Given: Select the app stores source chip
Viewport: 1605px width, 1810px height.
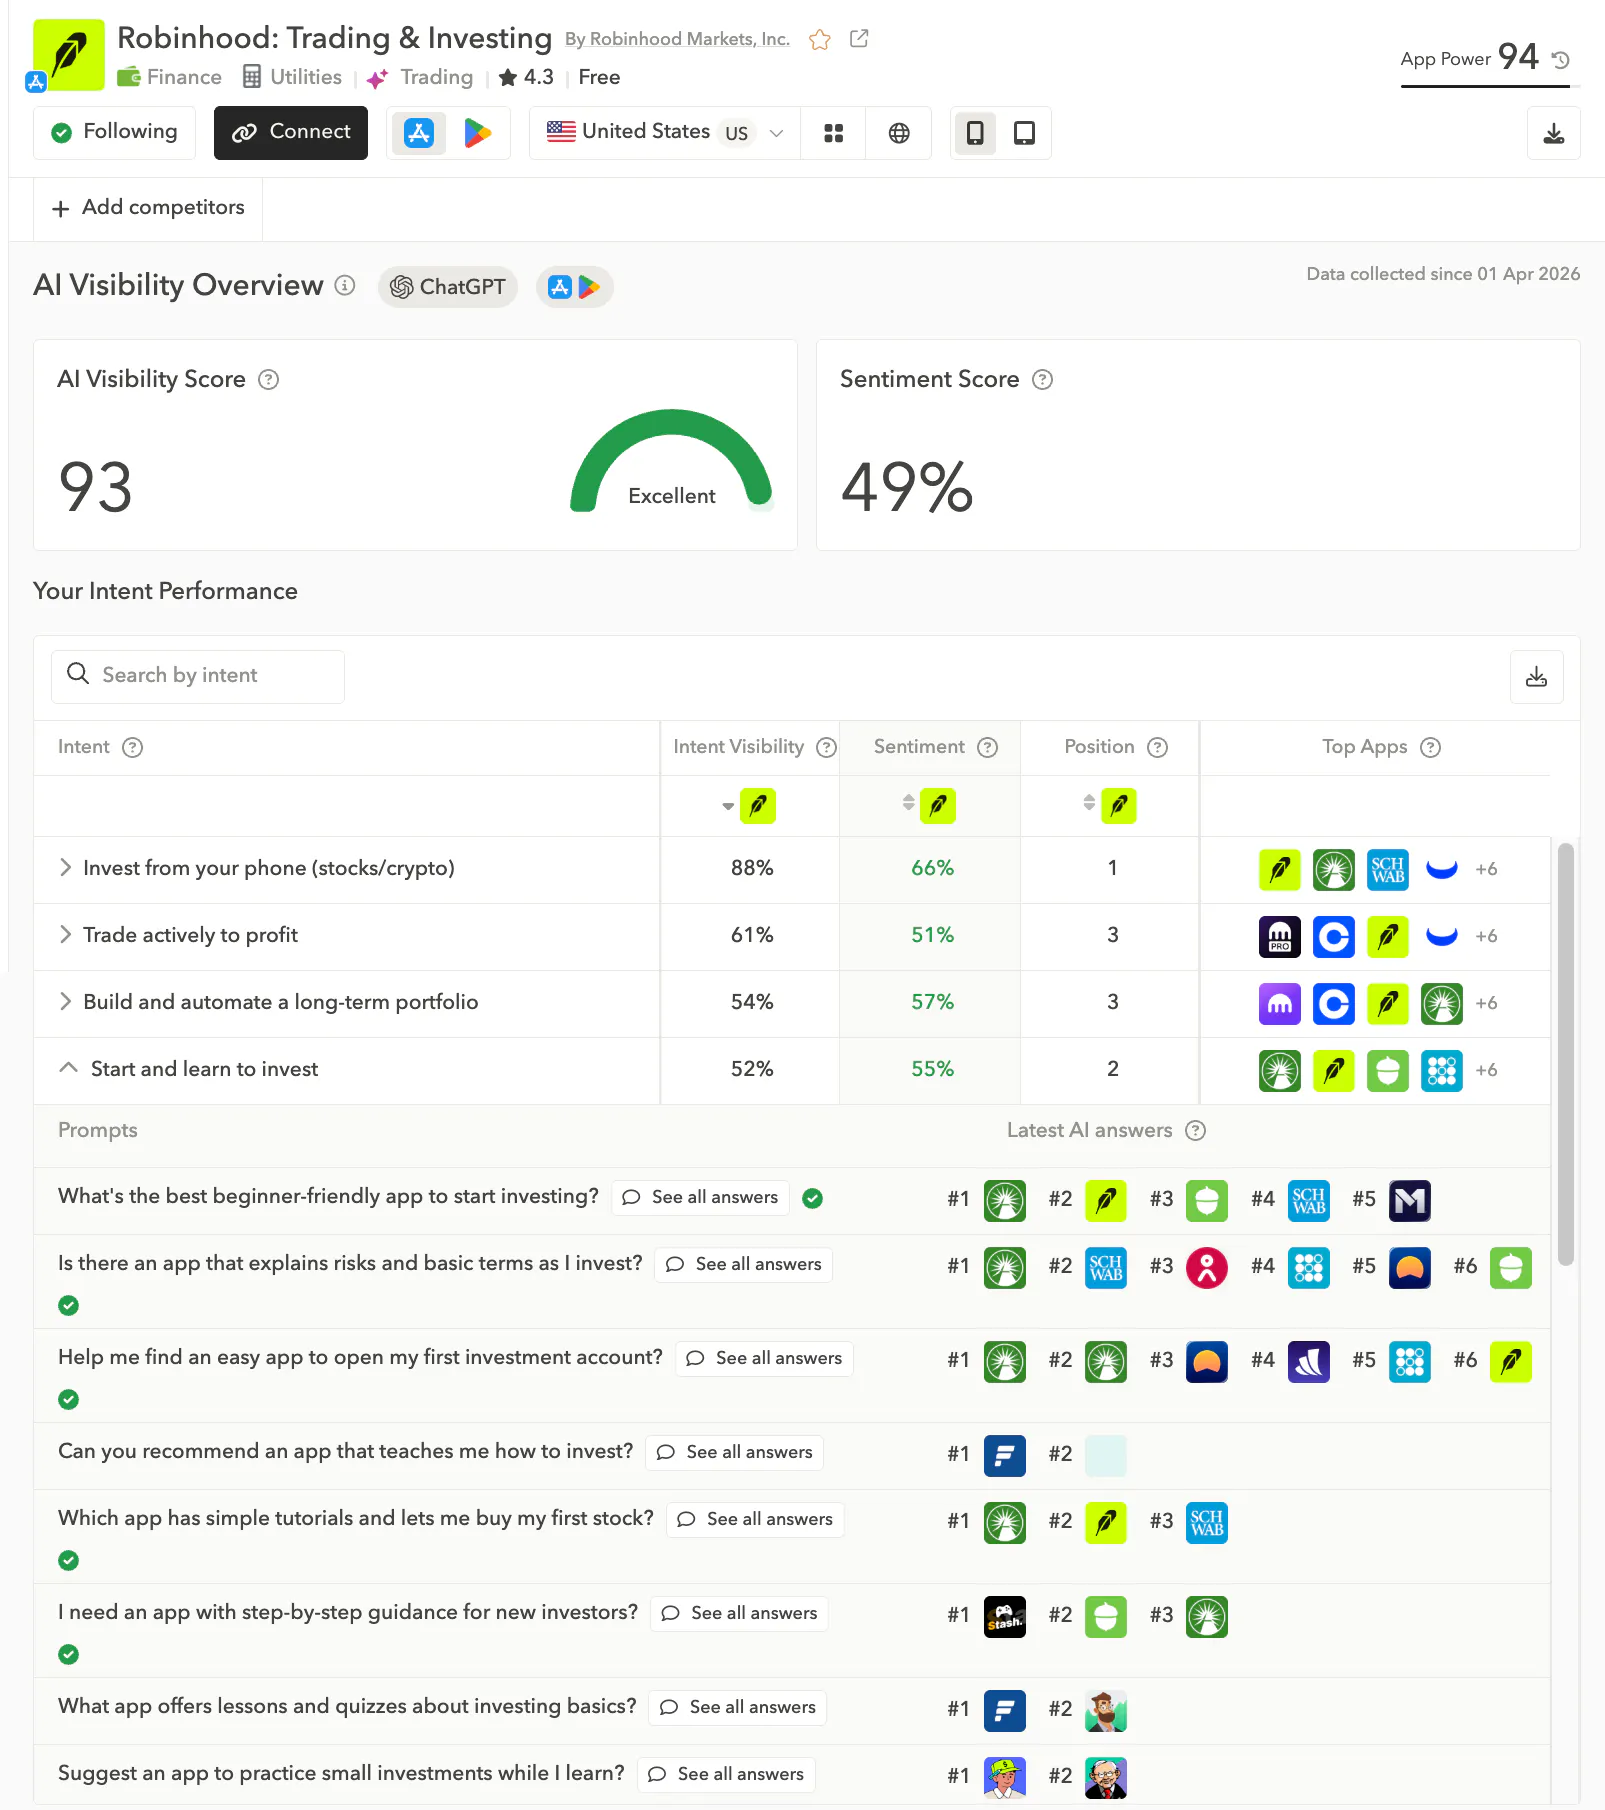Looking at the screenshot, I should [x=574, y=286].
